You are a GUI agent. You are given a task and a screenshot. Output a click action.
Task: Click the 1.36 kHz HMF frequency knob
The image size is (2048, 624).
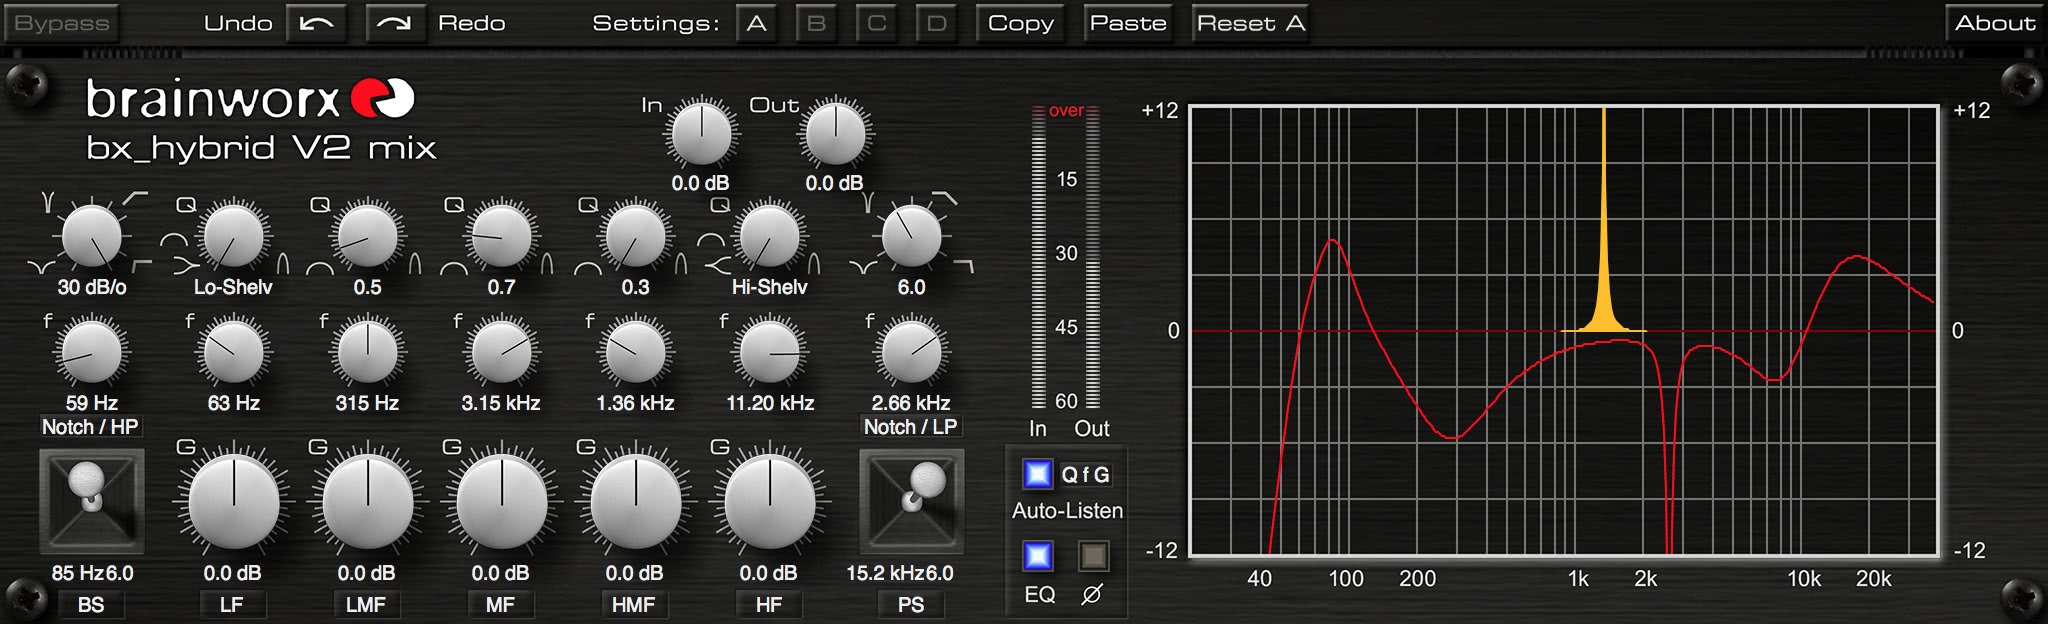pyautogui.click(x=635, y=352)
